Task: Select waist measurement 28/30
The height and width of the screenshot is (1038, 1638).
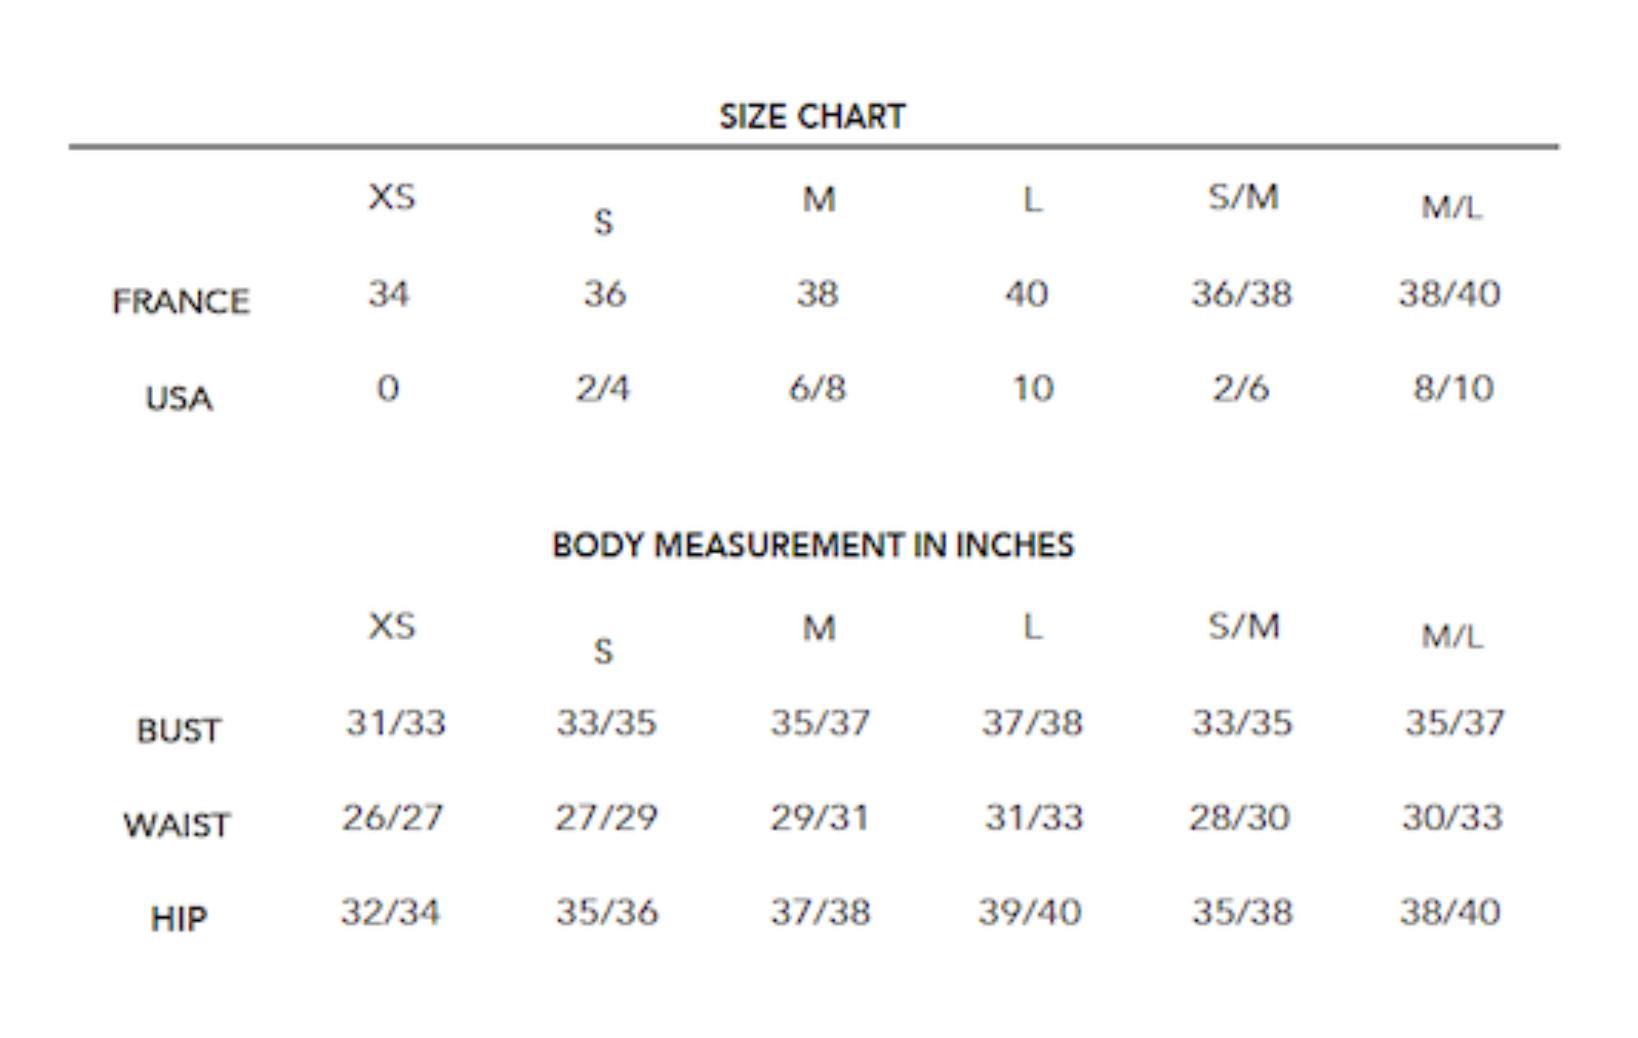Action: (x=1239, y=817)
